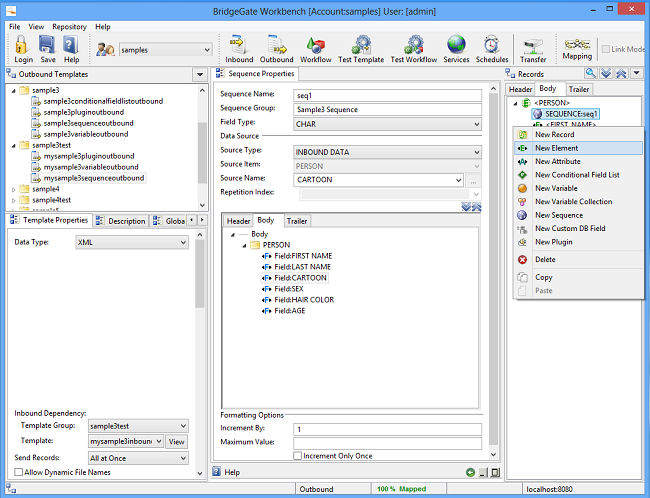Select sample3sequenceoutbound template

[x=88, y=123]
